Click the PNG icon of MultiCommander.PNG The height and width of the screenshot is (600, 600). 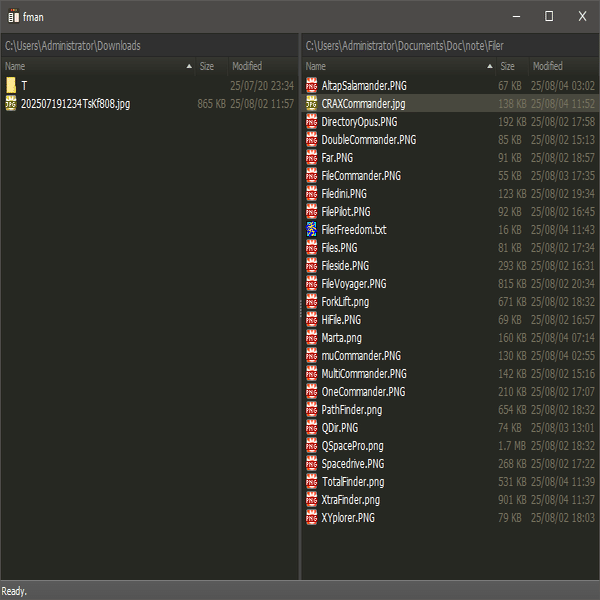point(311,373)
